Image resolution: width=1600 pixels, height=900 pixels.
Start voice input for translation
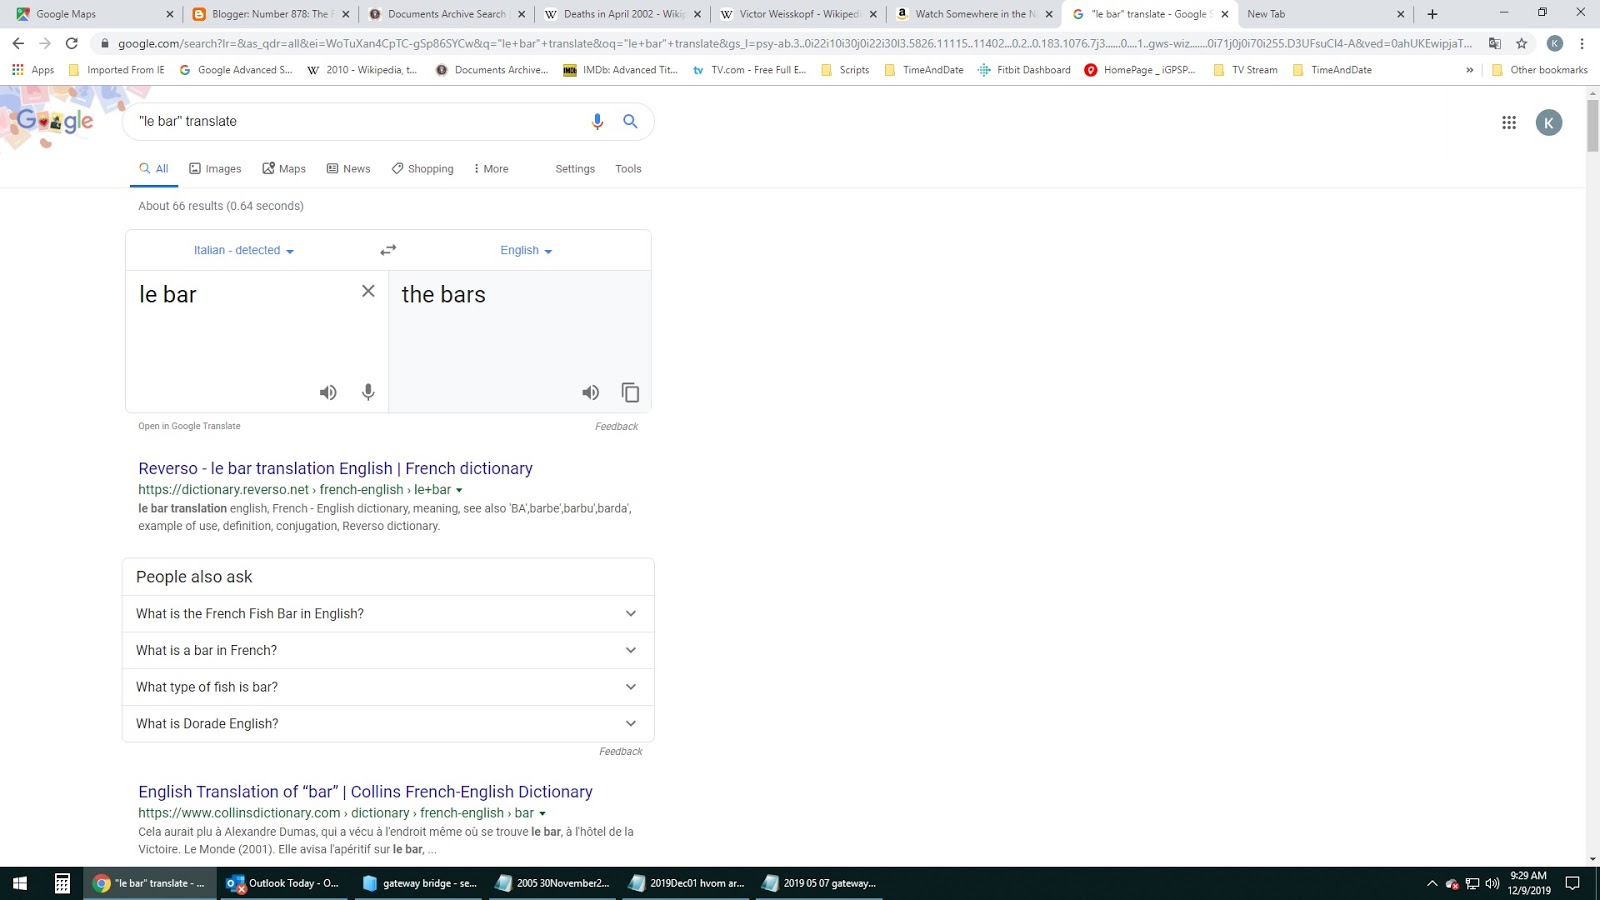point(368,393)
